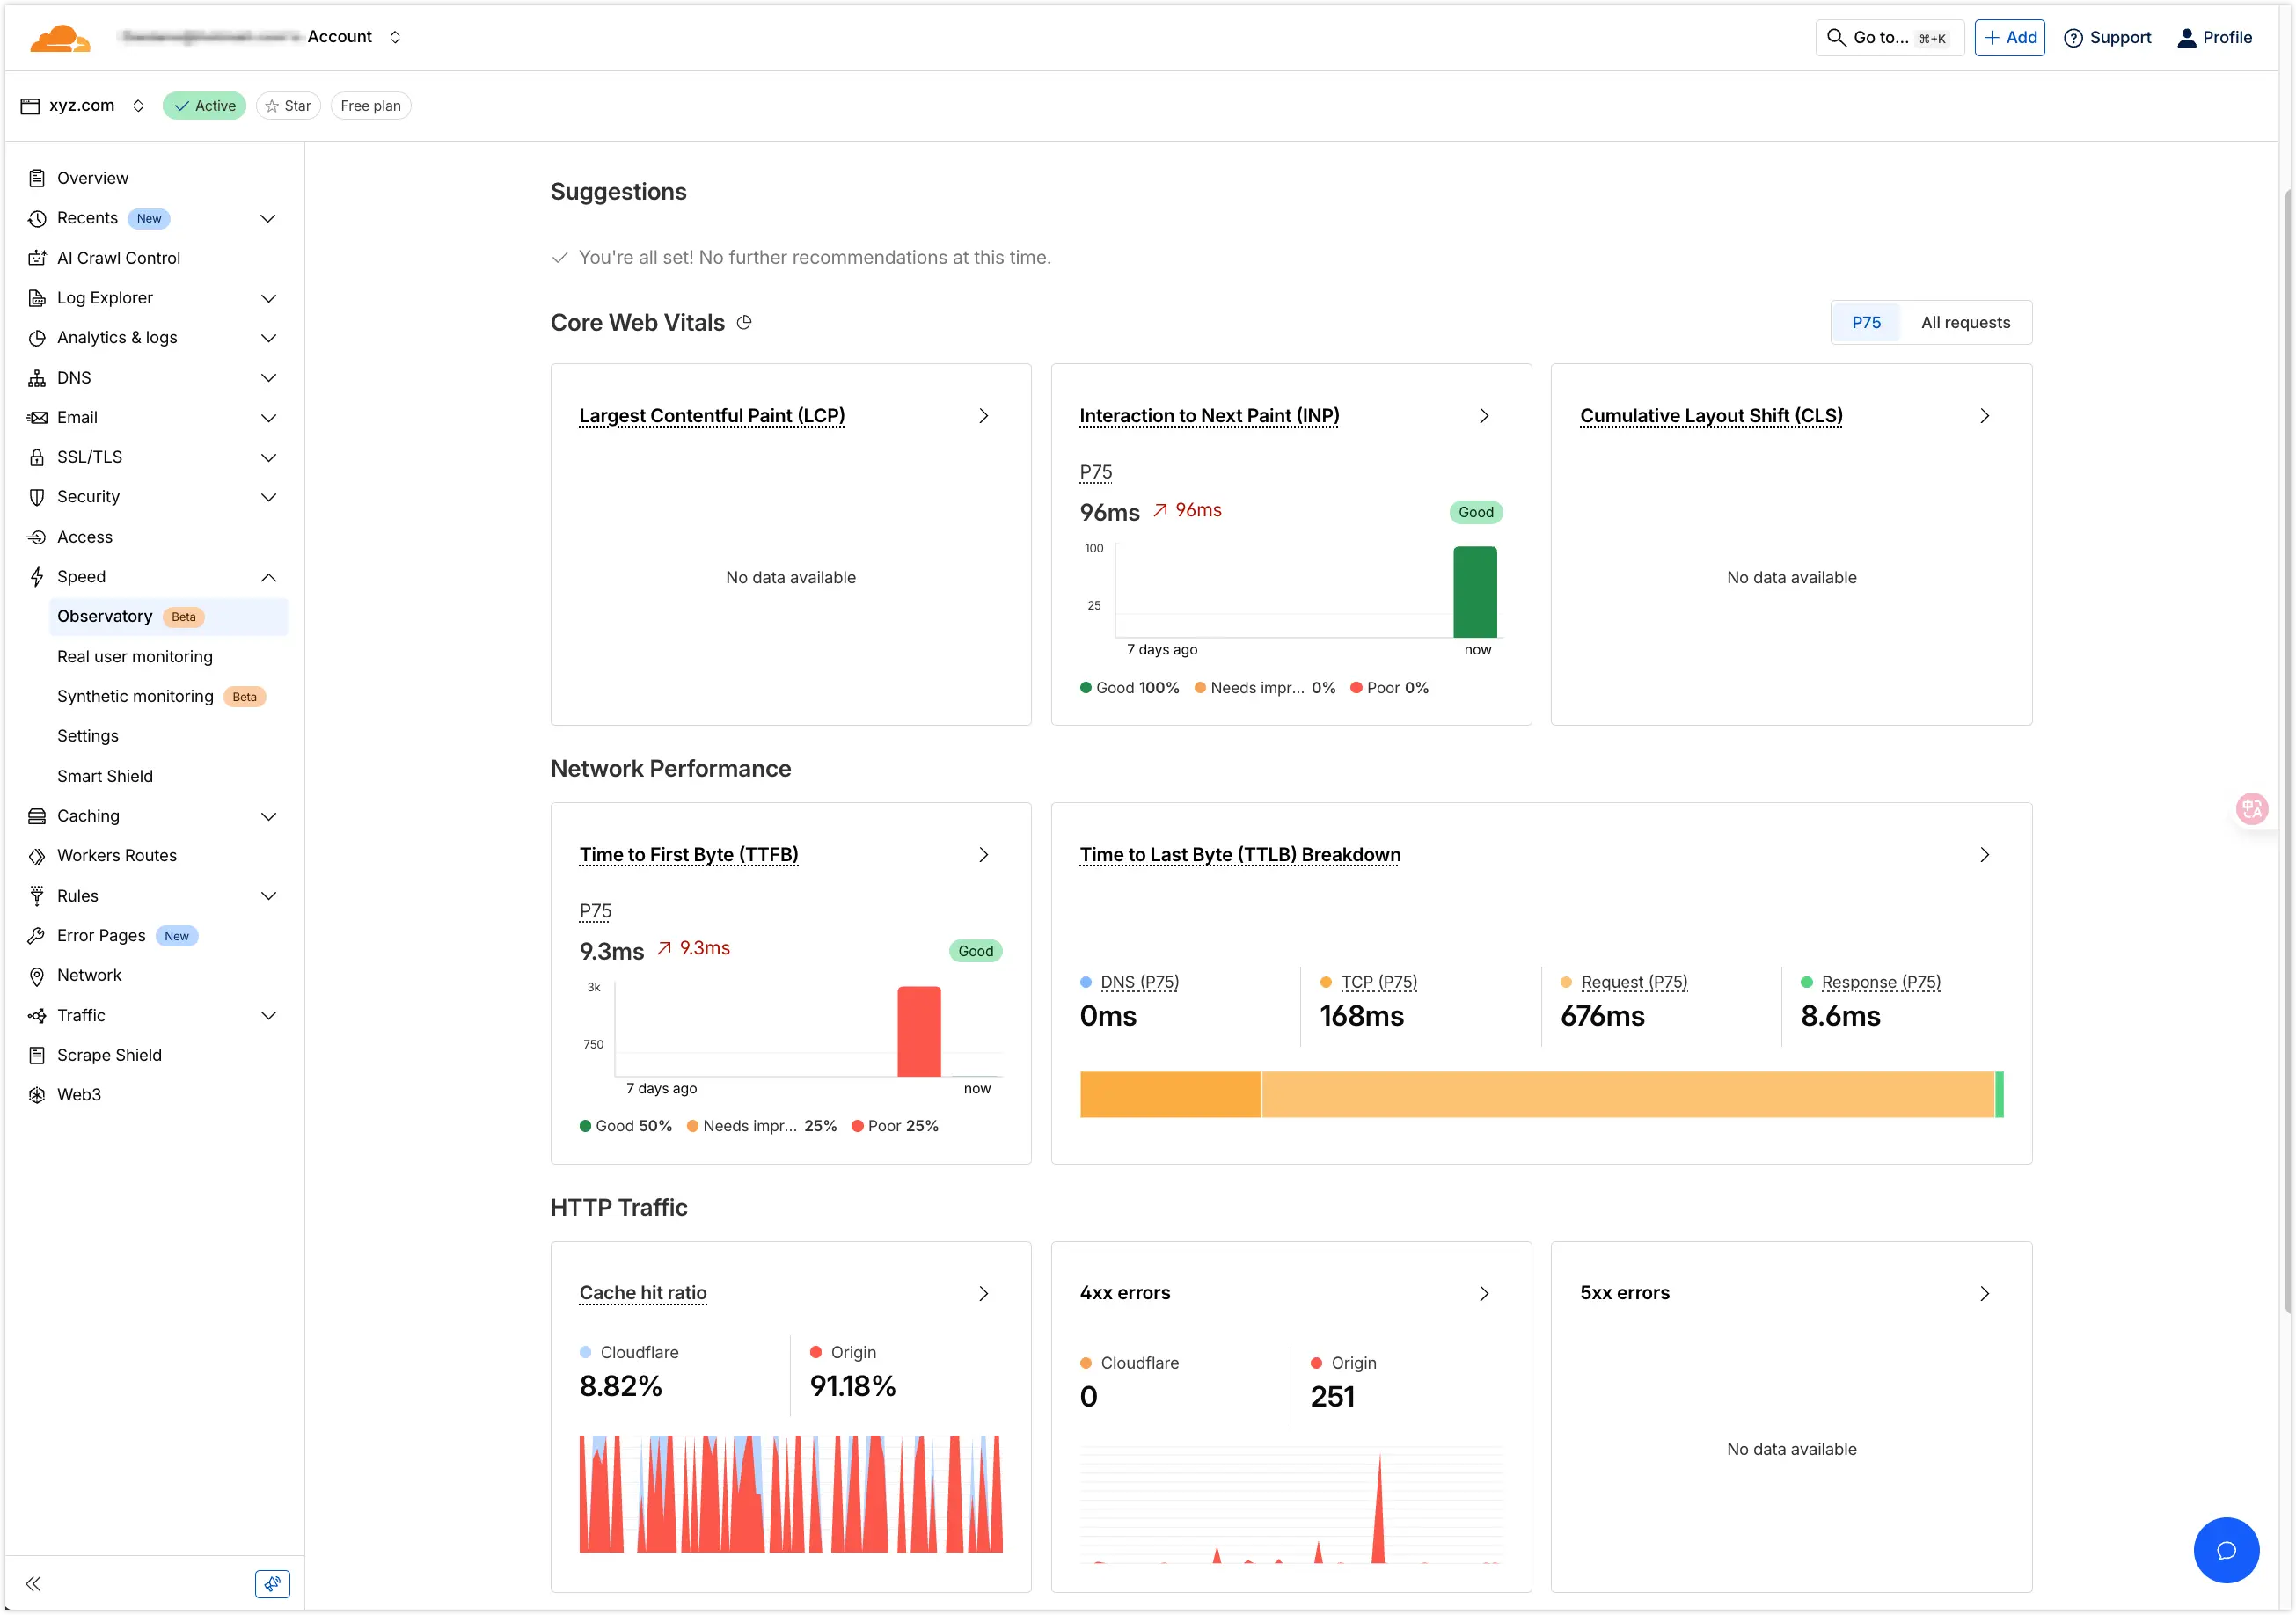Collapse the Speed section
The height and width of the screenshot is (1615, 2296).
268,577
